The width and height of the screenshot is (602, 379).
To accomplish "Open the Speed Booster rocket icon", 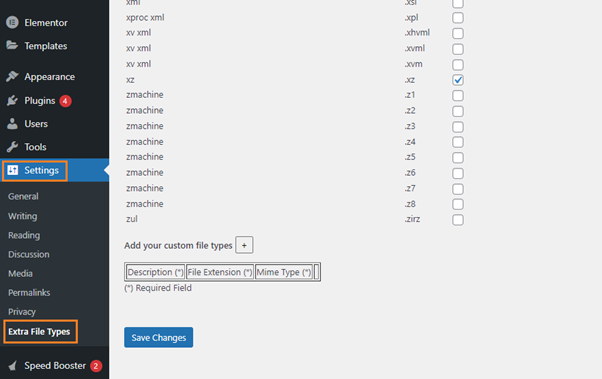I will point(13,366).
